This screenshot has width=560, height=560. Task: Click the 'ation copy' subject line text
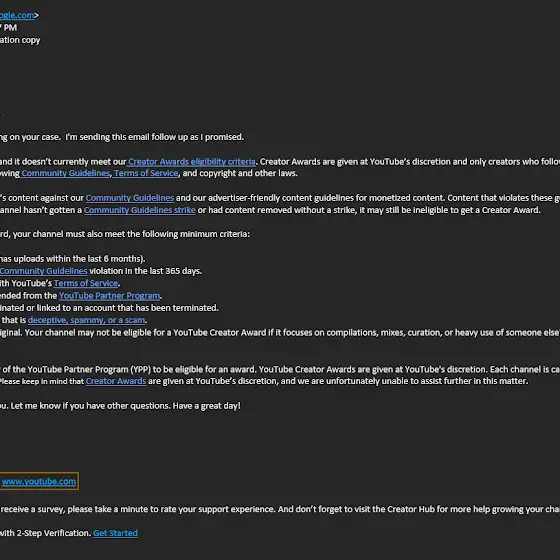tap(20, 40)
